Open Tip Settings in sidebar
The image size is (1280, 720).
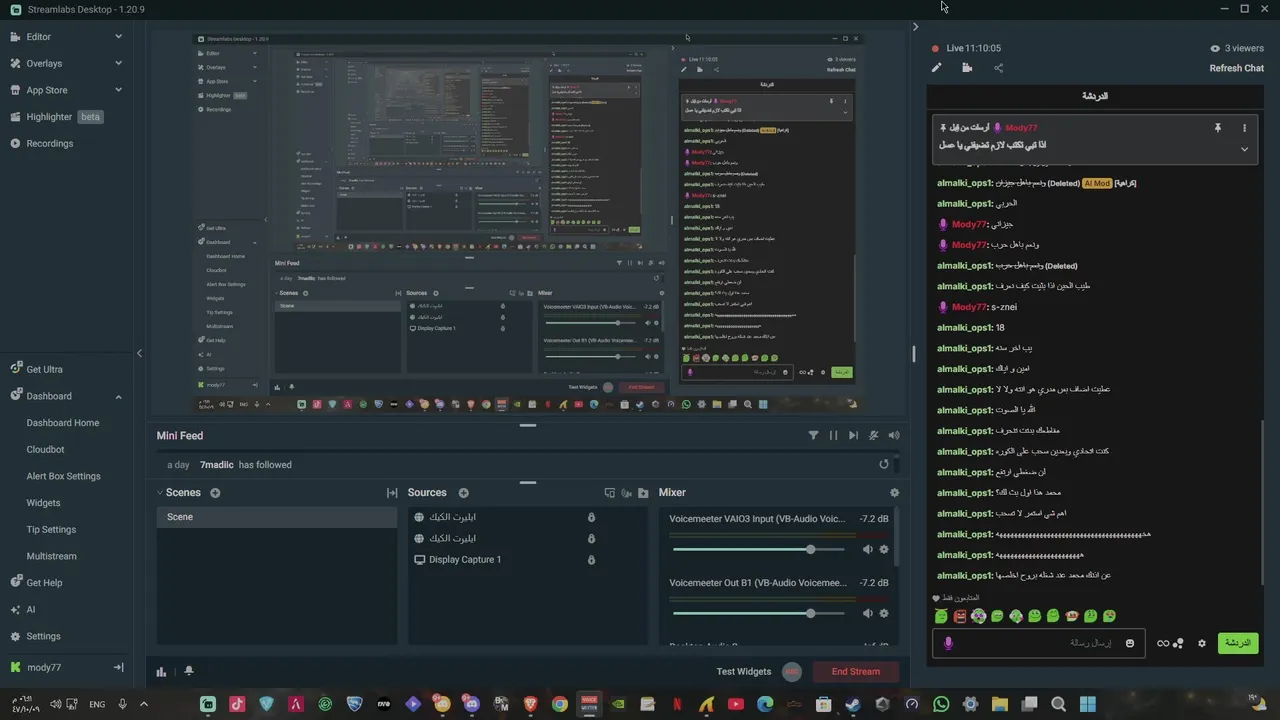(51, 529)
